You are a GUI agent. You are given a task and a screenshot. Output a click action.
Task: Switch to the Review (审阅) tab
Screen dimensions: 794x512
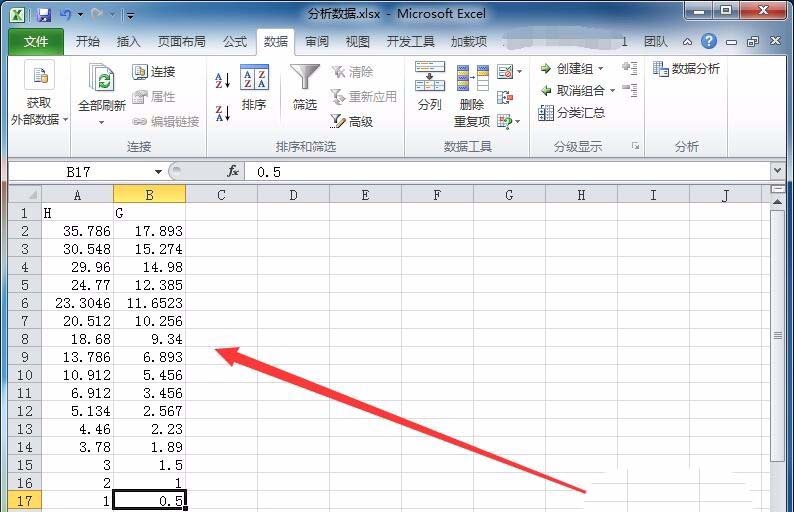click(x=316, y=42)
